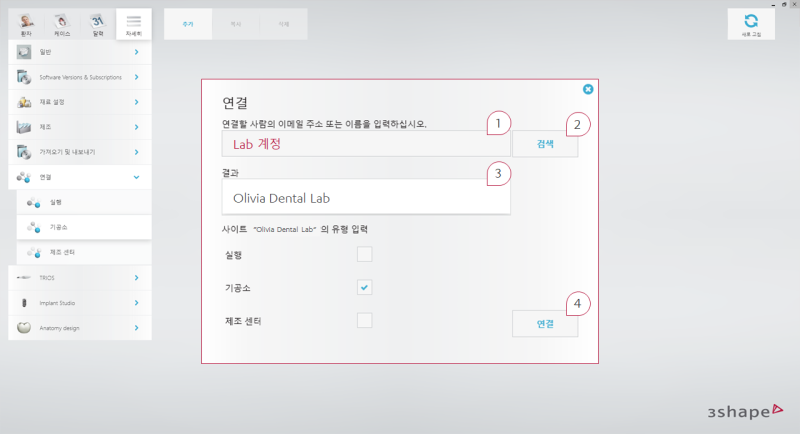Click the 제조 센터 sub-item icon
This screenshot has width=800, height=434.
pos(34,252)
